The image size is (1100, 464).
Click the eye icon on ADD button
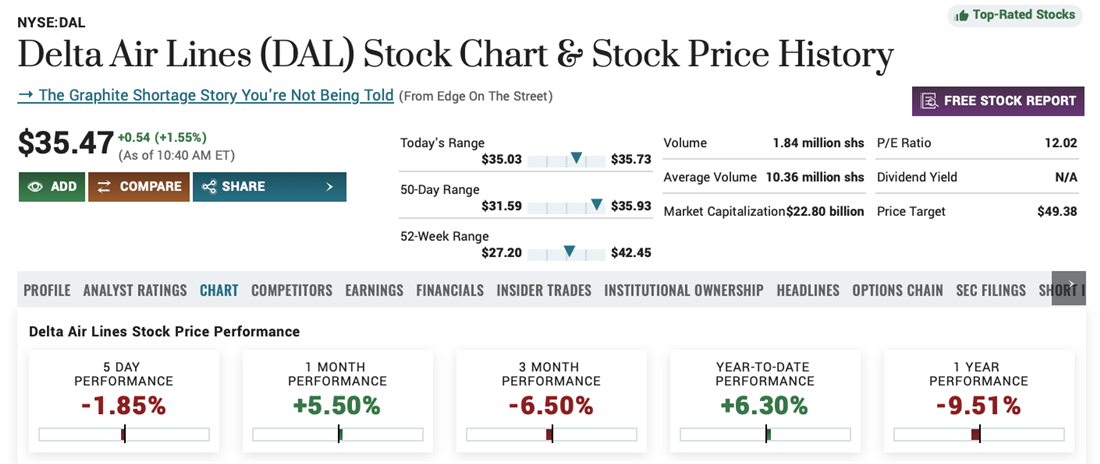pyautogui.click(x=36, y=187)
